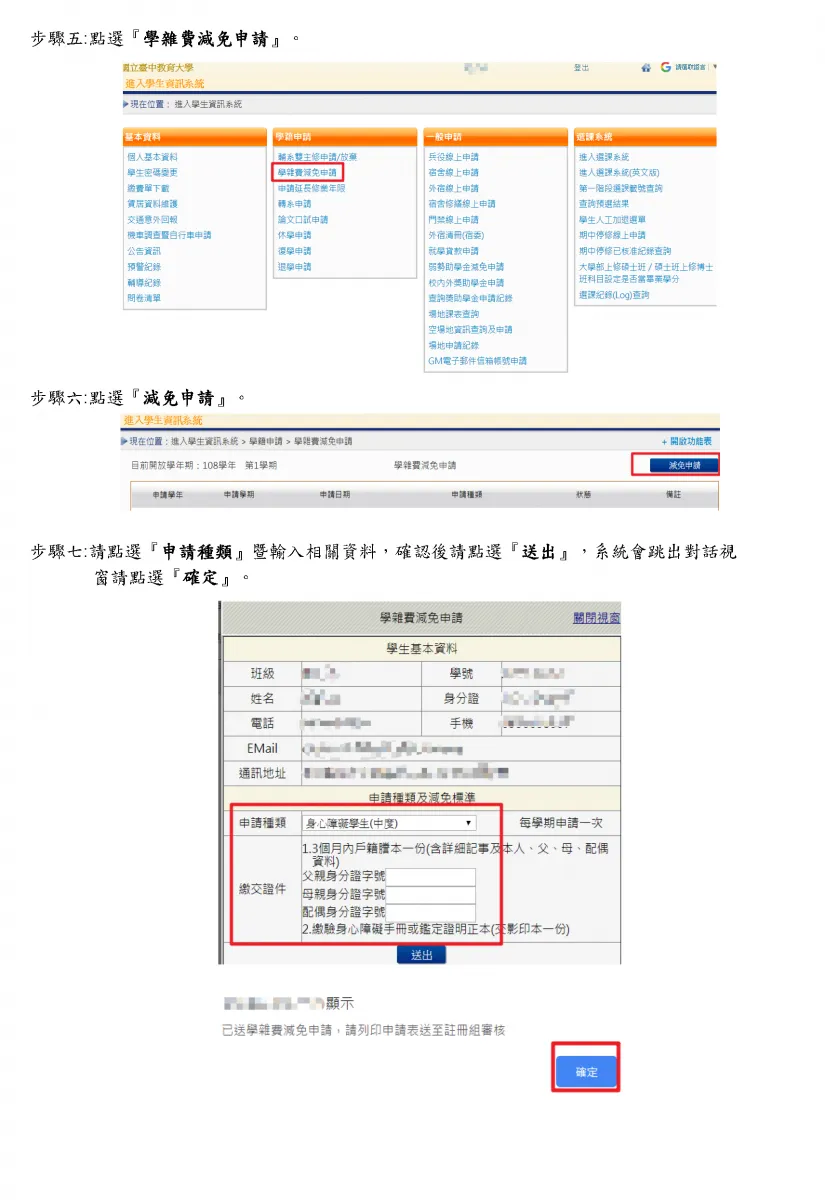The height and width of the screenshot is (1200, 825).
Task: Select 兵役線上申請 in 一般申請 menu
Action: point(453,157)
